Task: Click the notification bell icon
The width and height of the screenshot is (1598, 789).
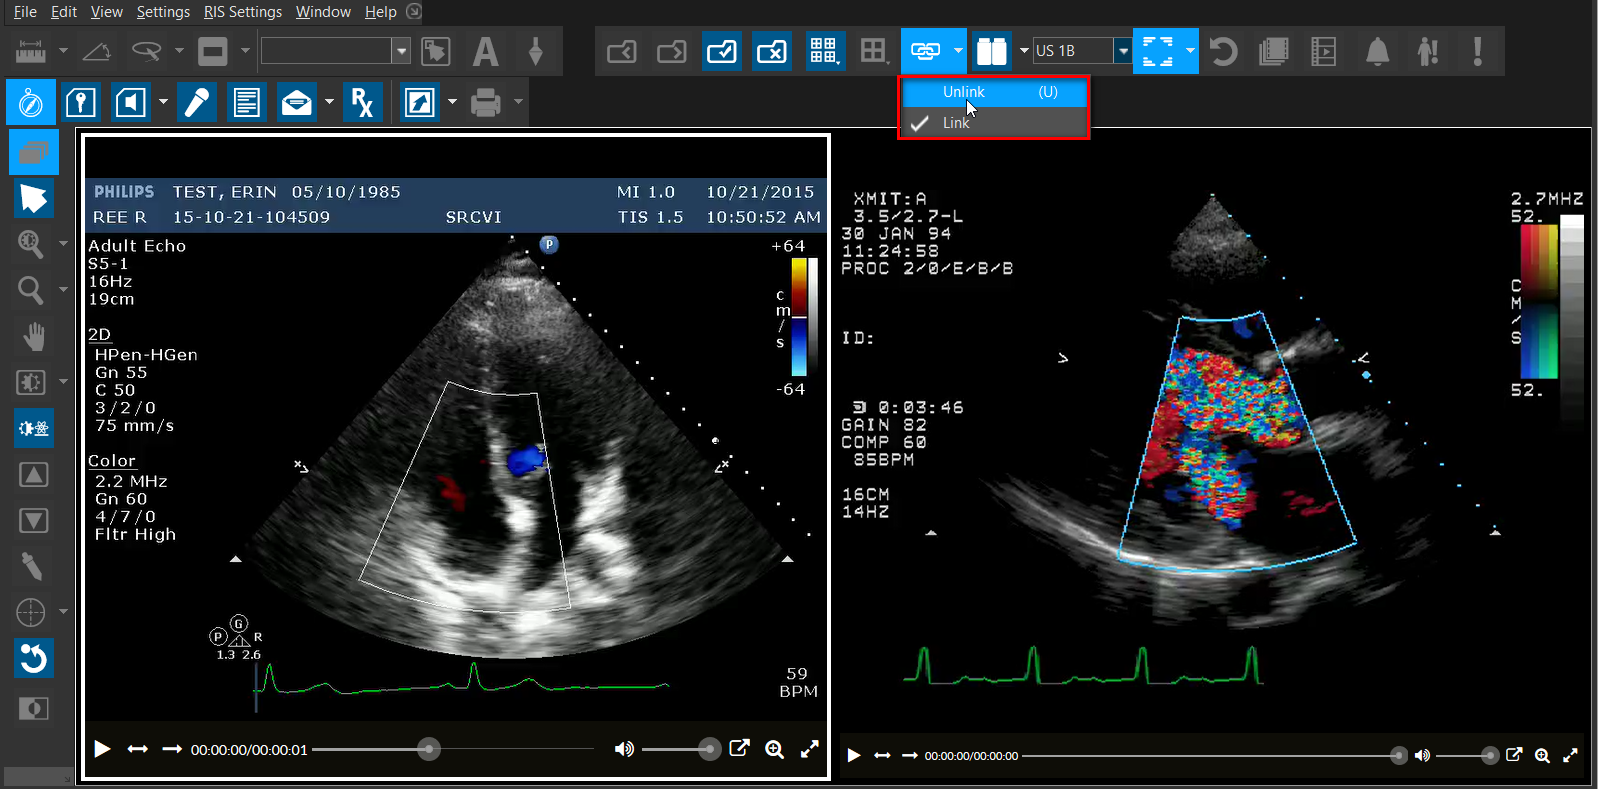Action: pyautogui.click(x=1377, y=51)
